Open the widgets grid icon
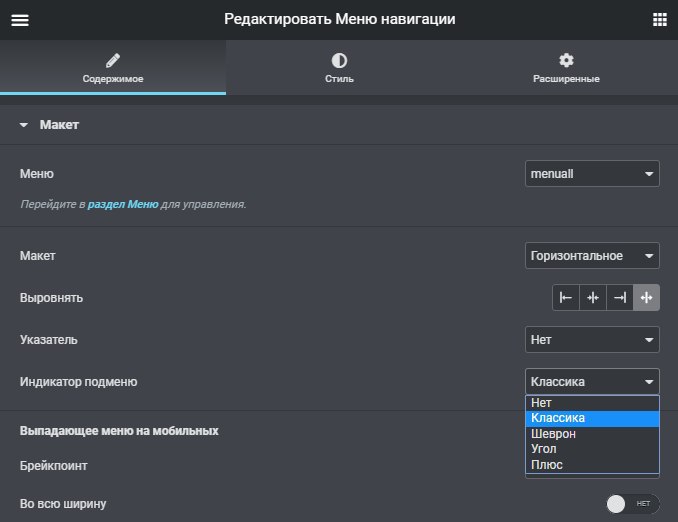The width and height of the screenshot is (678, 522). point(659,19)
